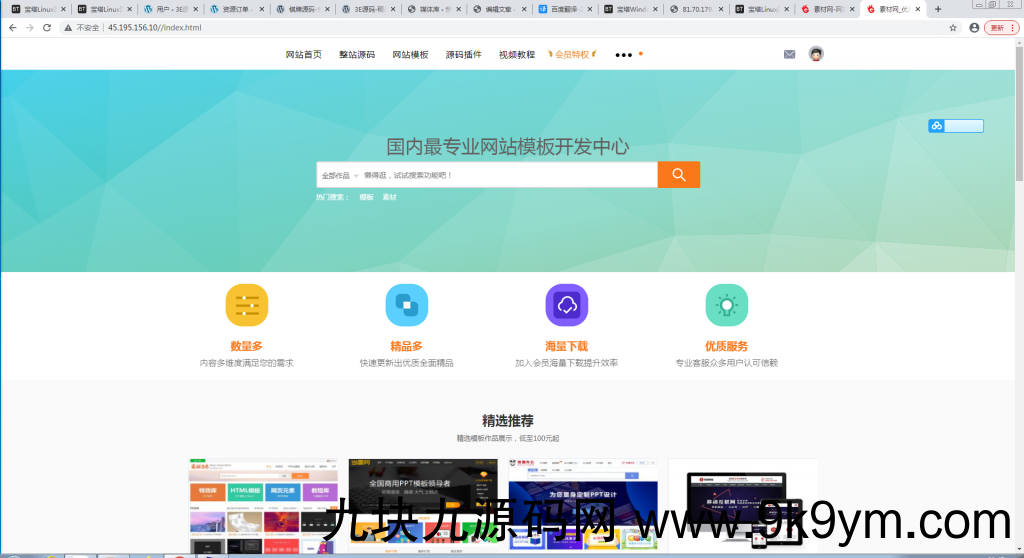1024x558 pixels.
Task: Bookmark this page with the star icon
Action: 953,27
